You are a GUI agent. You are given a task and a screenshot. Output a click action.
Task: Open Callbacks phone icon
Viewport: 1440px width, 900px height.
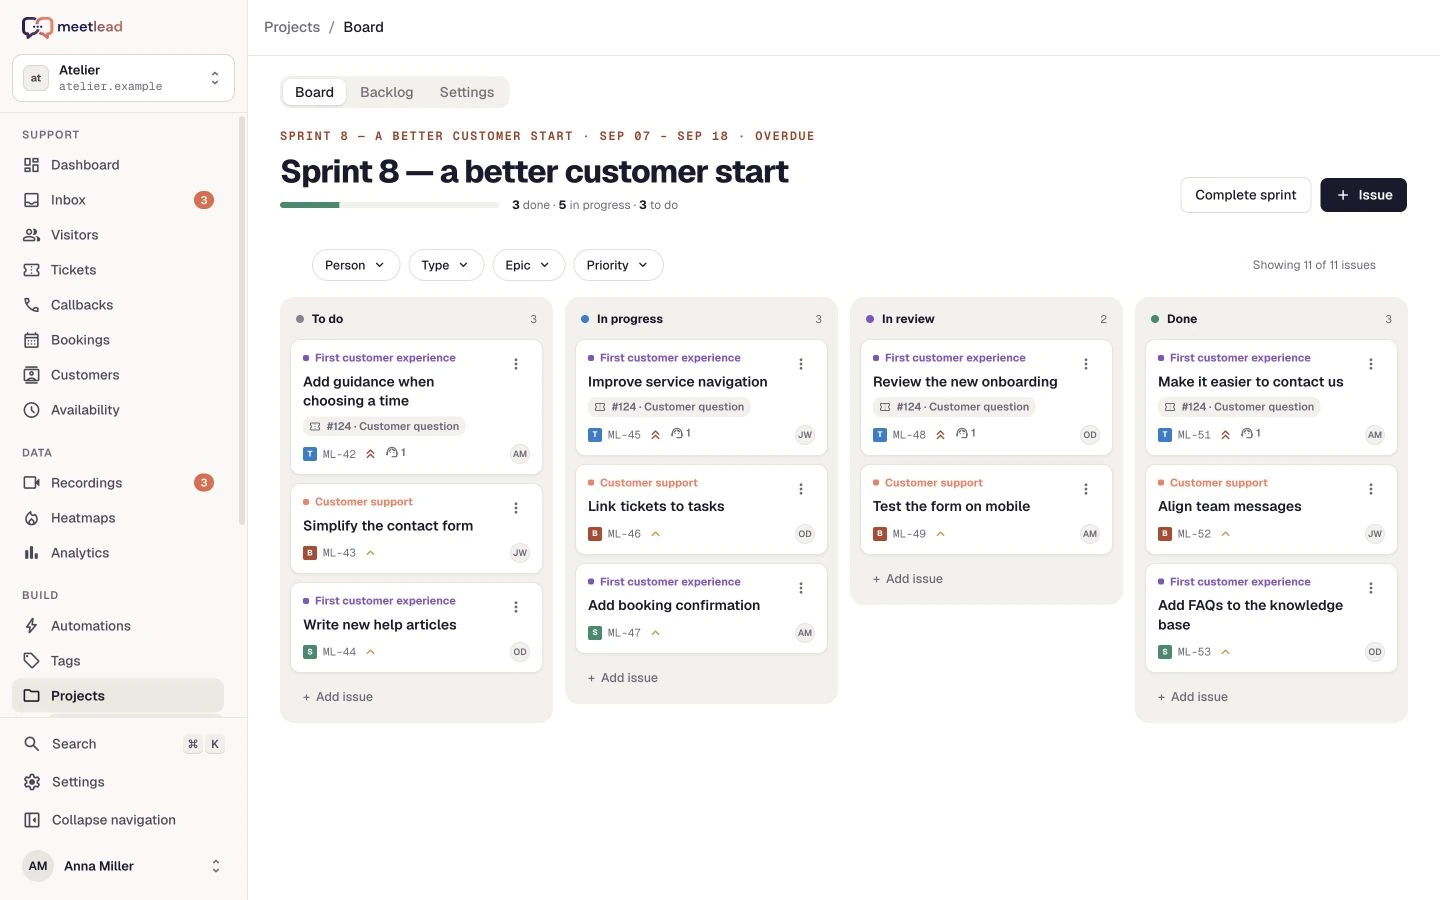32,305
